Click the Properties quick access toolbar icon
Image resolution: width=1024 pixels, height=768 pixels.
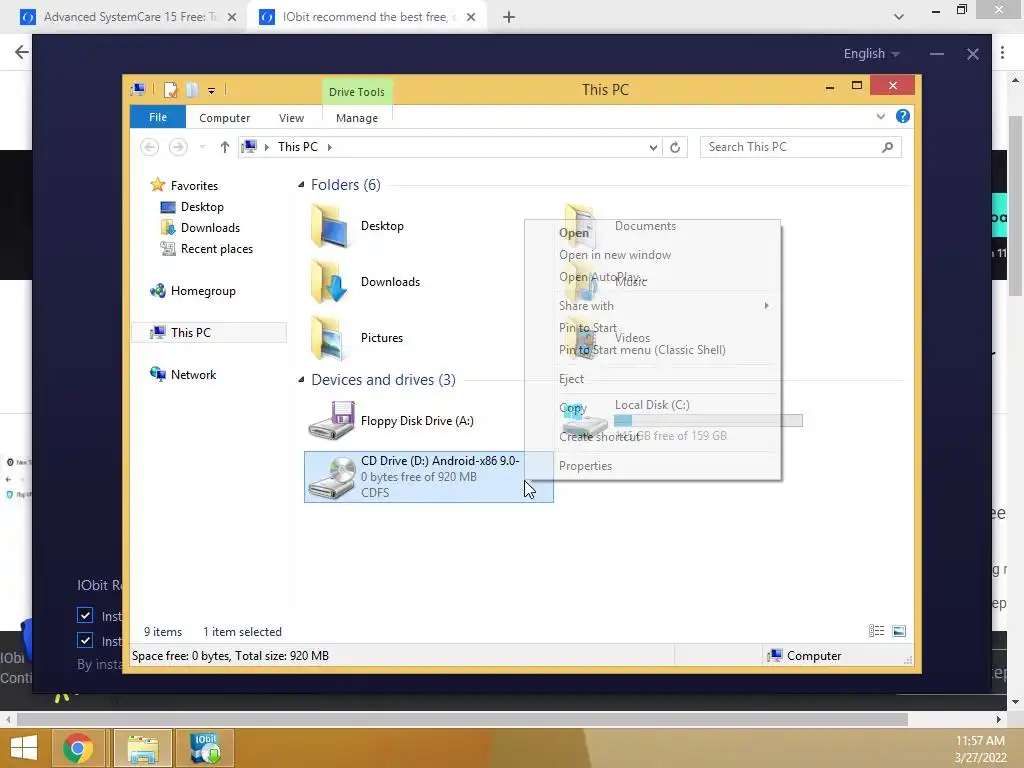[170, 90]
